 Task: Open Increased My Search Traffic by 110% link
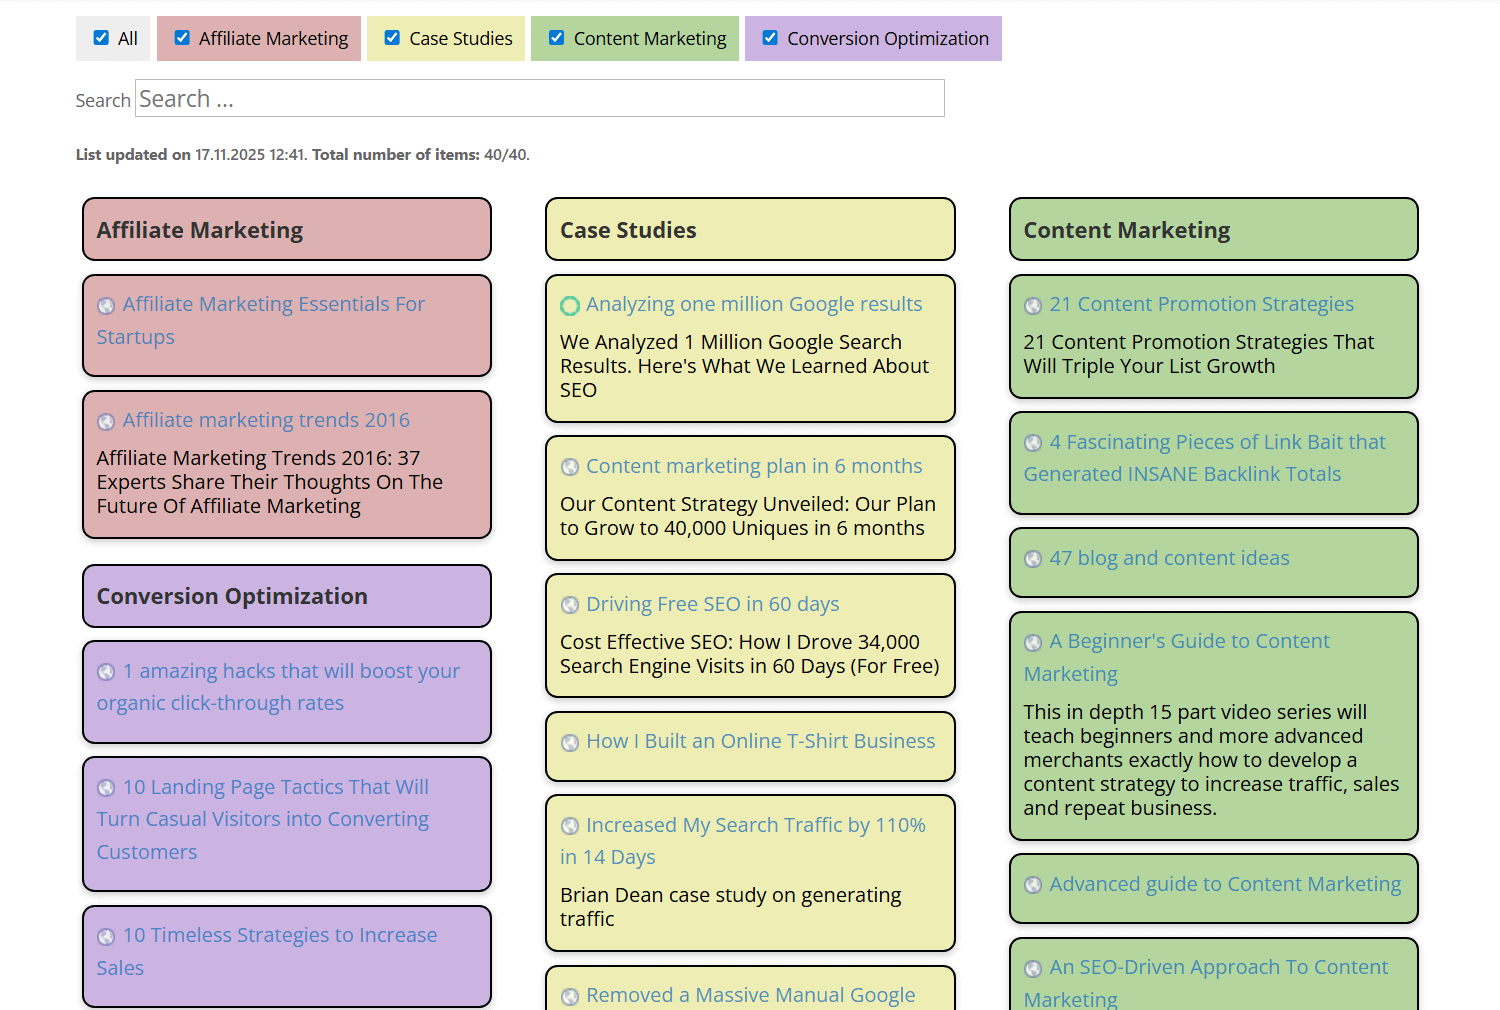(755, 826)
